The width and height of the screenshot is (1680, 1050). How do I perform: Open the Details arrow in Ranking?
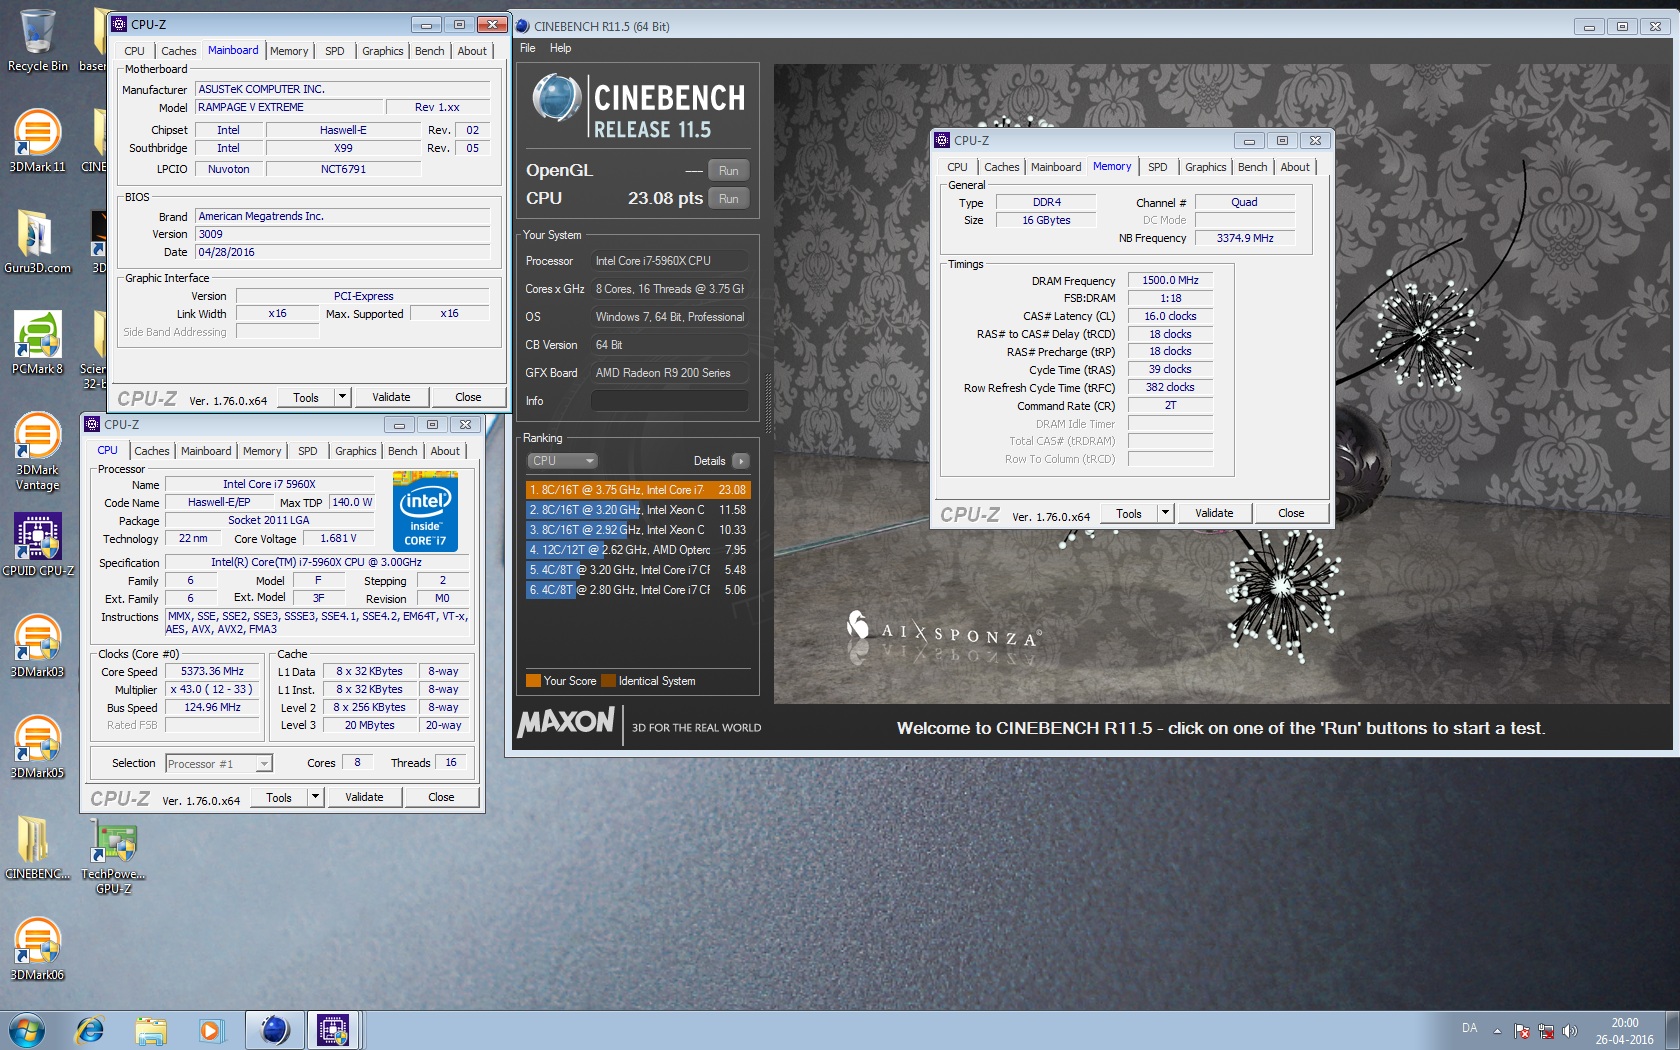pos(740,461)
